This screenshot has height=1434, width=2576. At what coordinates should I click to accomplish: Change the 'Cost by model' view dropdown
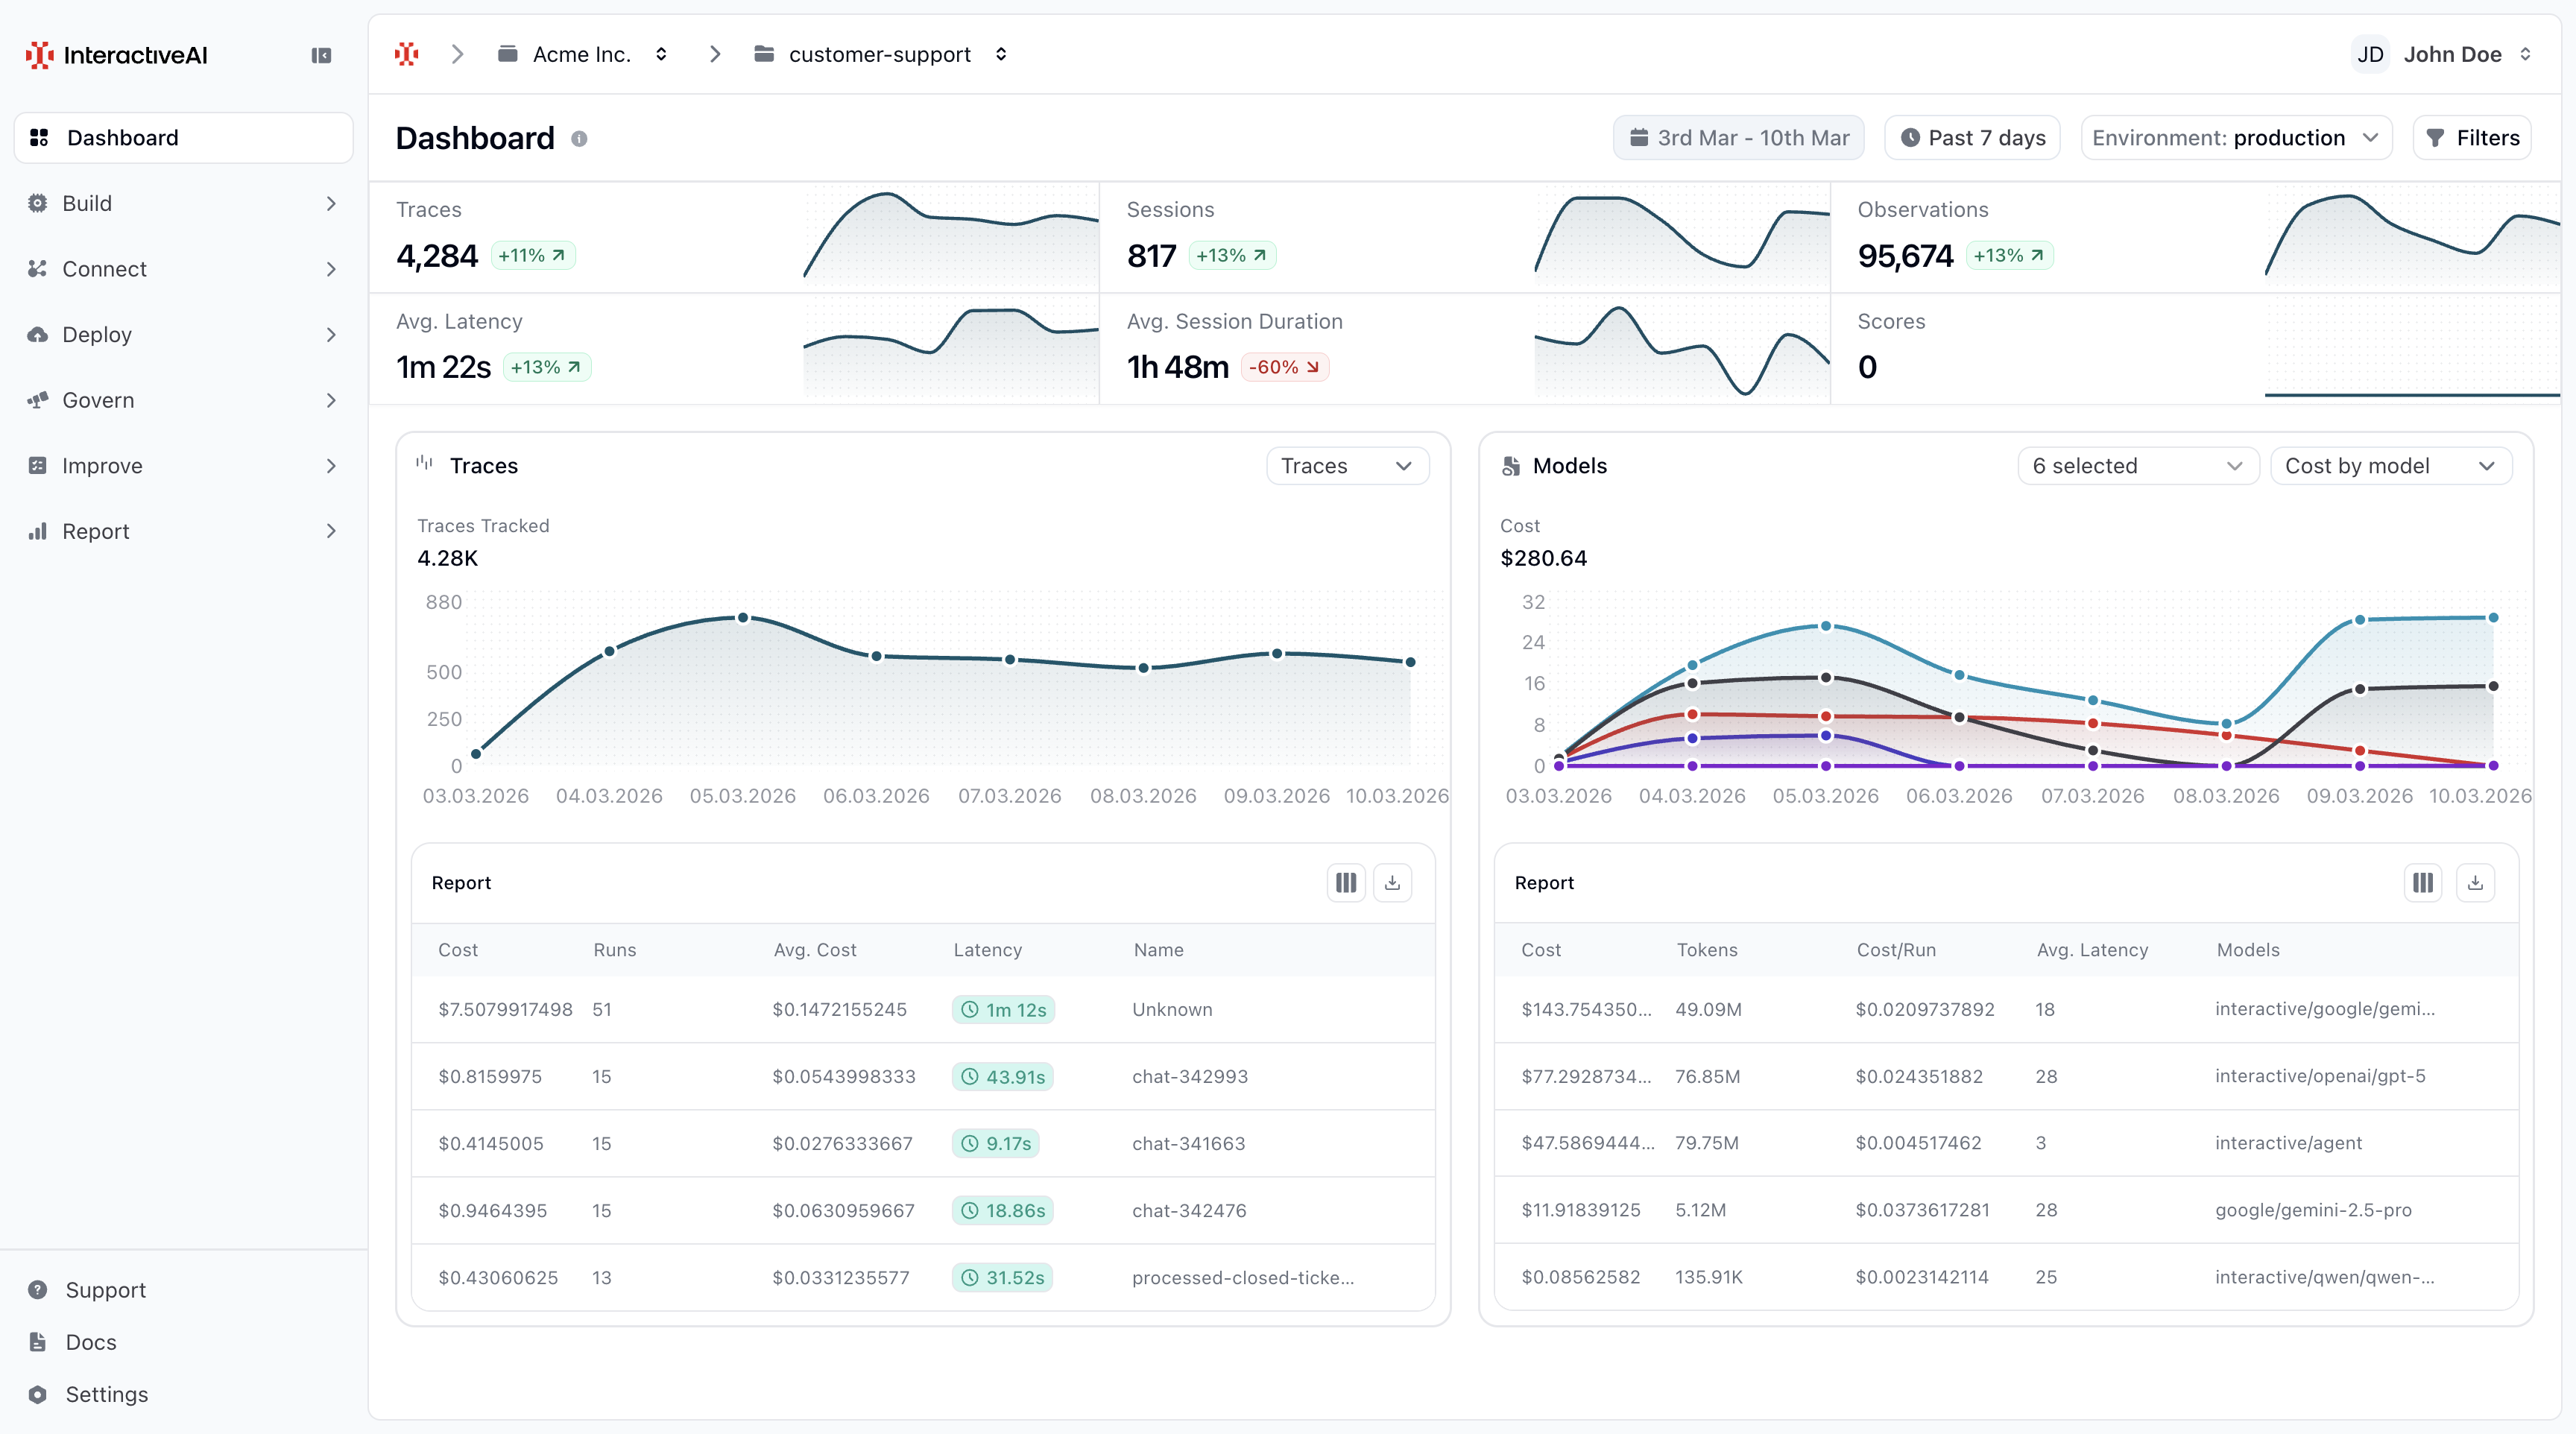[x=2391, y=465]
